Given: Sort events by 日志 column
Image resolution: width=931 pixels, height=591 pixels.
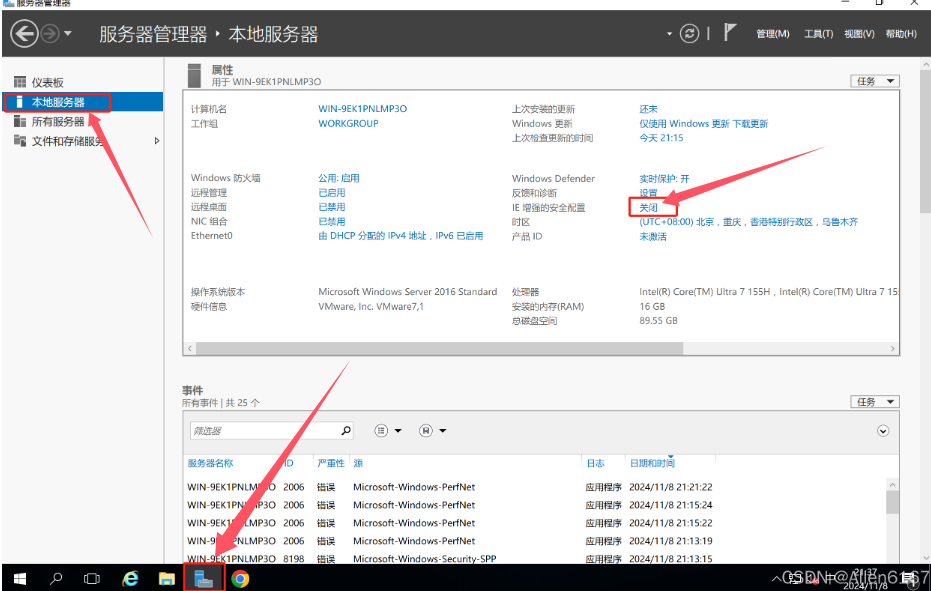Looking at the screenshot, I should coord(596,463).
